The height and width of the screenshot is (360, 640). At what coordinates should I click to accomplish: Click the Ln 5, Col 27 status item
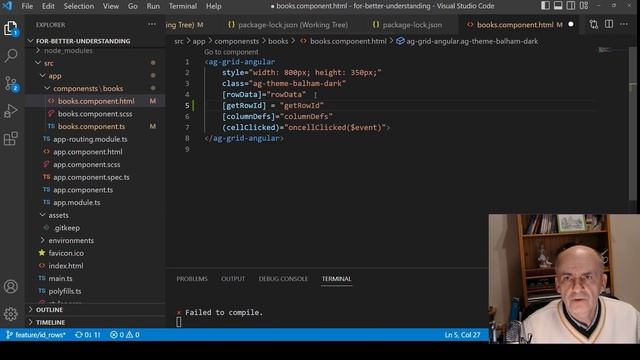(x=462, y=335)
